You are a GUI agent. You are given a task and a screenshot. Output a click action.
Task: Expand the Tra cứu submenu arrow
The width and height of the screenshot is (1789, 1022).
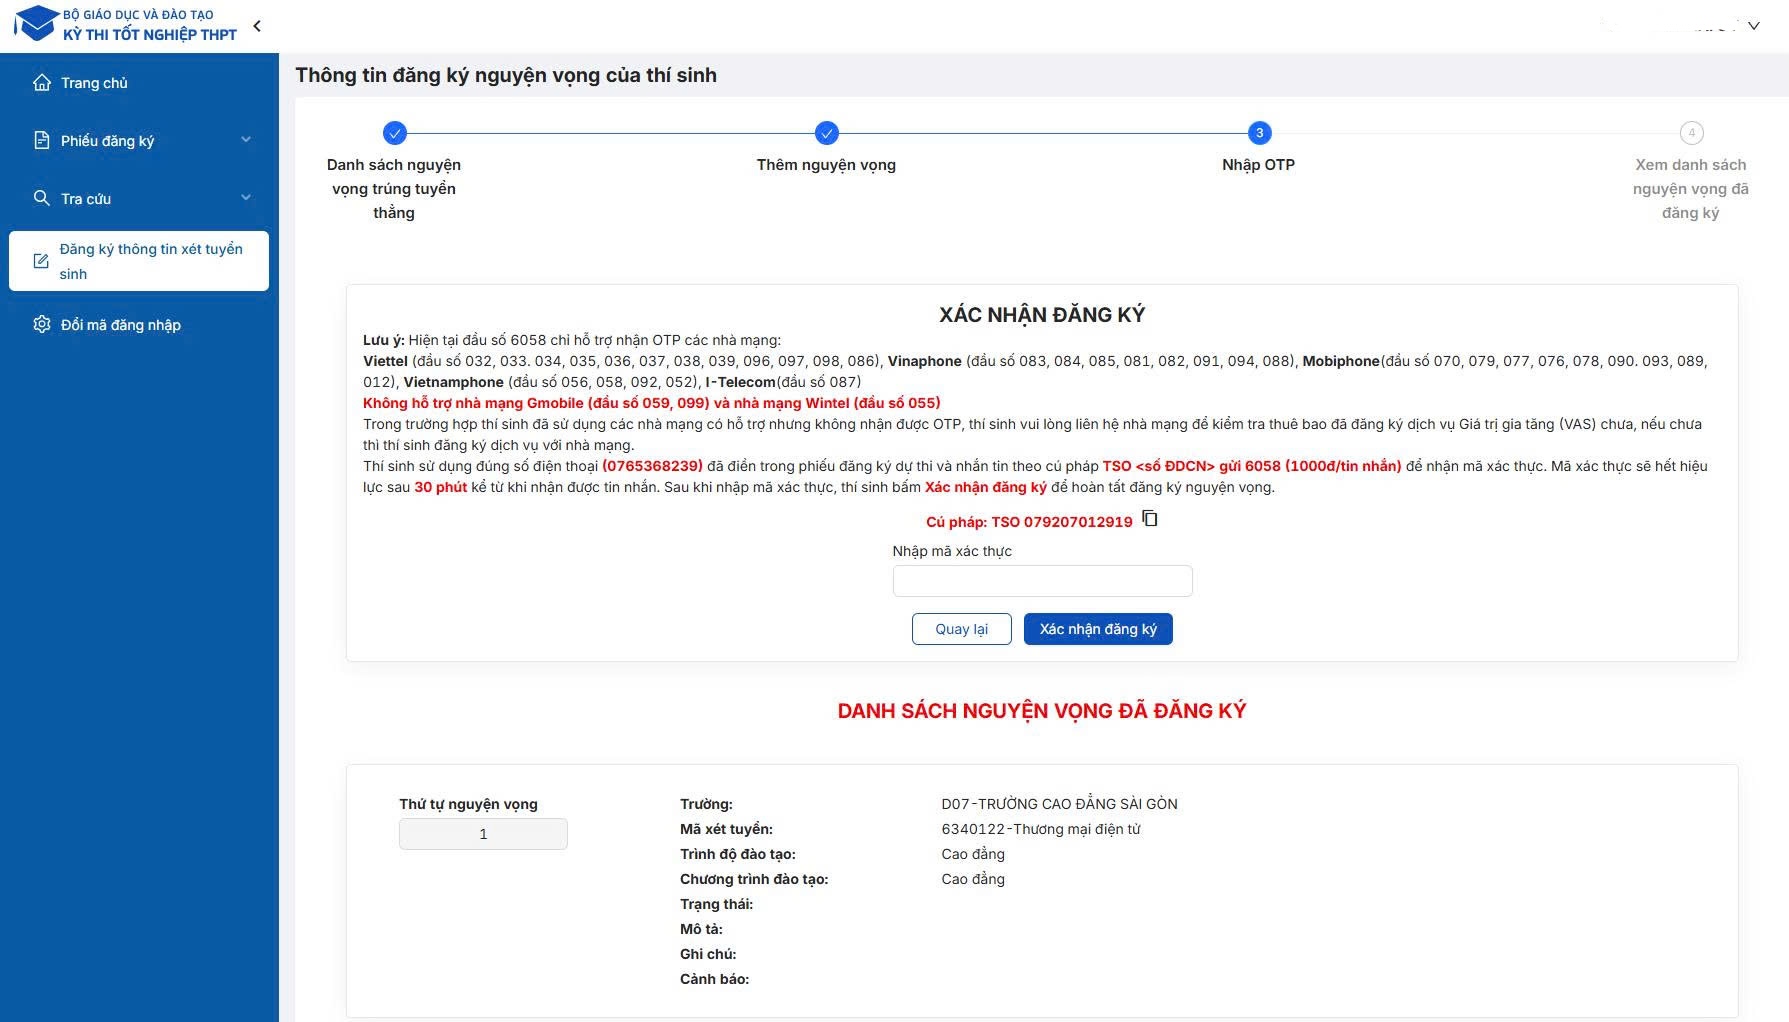pos(246,198)
